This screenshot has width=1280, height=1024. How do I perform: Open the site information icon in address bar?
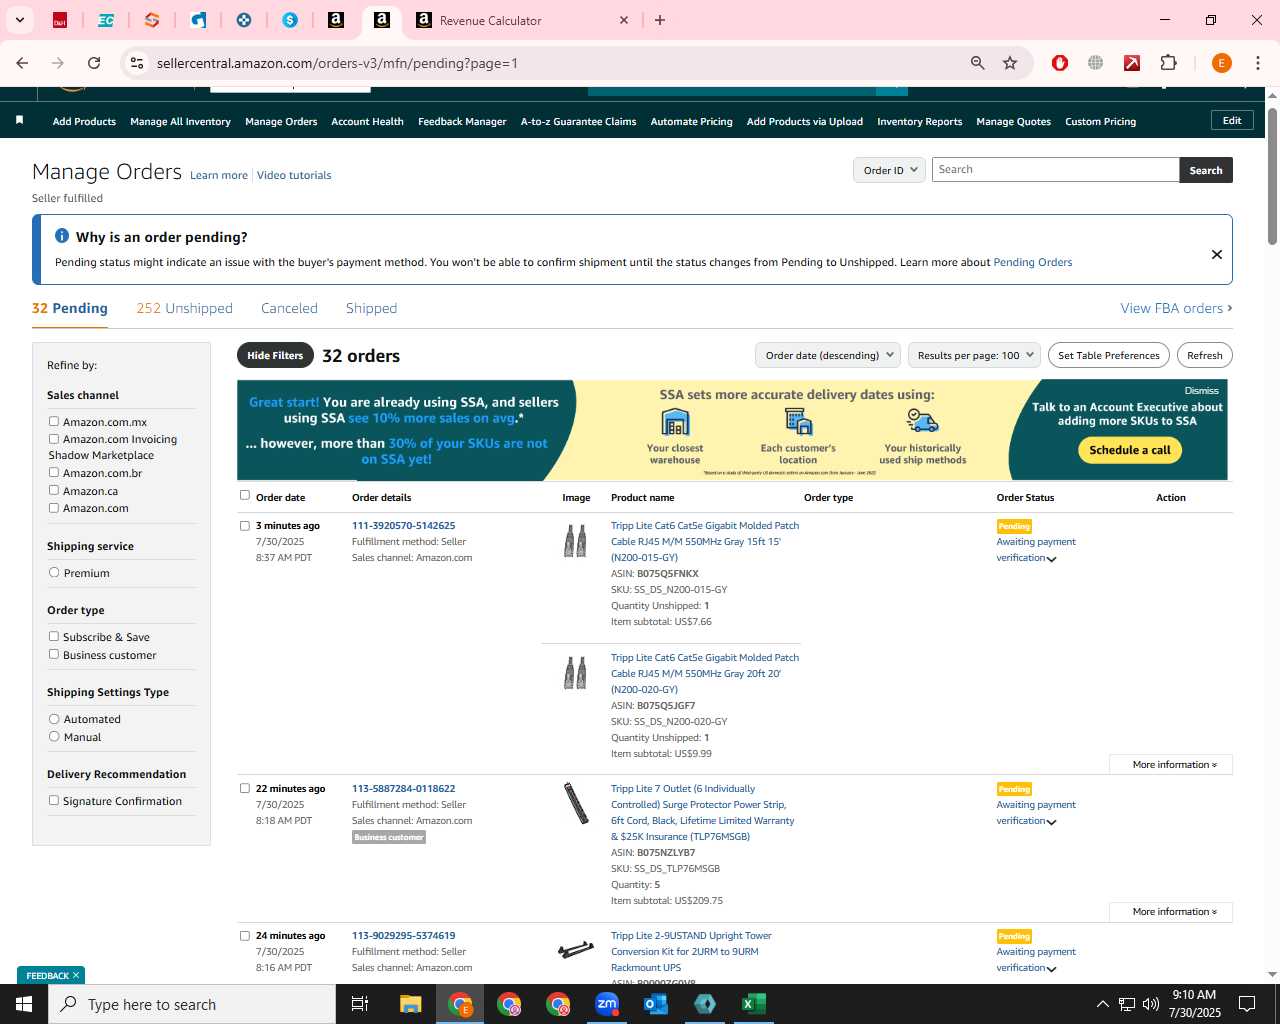(137, 63)
